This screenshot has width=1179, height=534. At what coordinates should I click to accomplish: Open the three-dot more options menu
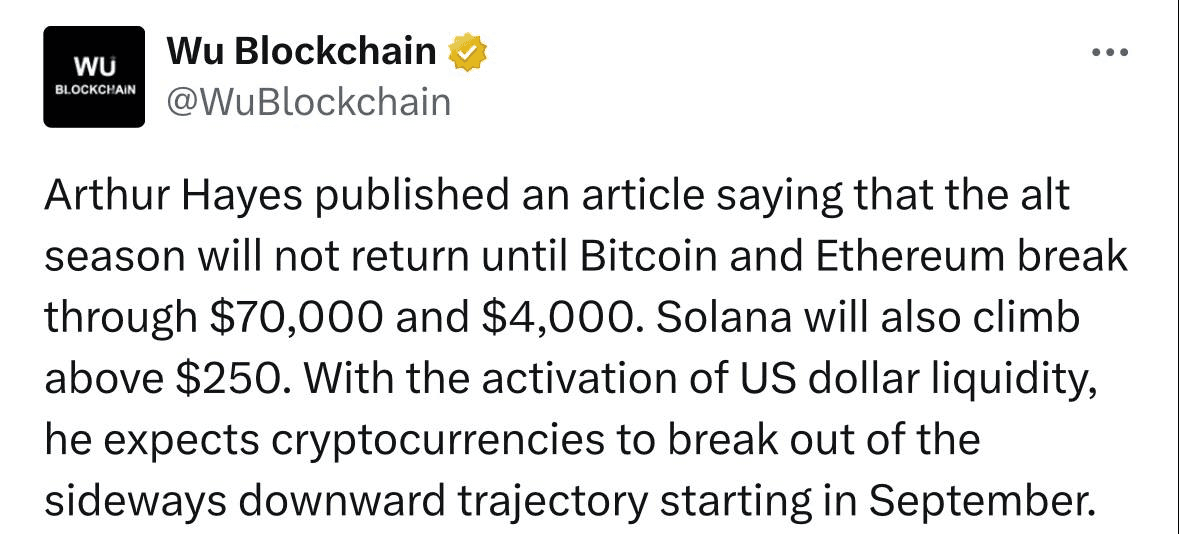pos(1111,53)
